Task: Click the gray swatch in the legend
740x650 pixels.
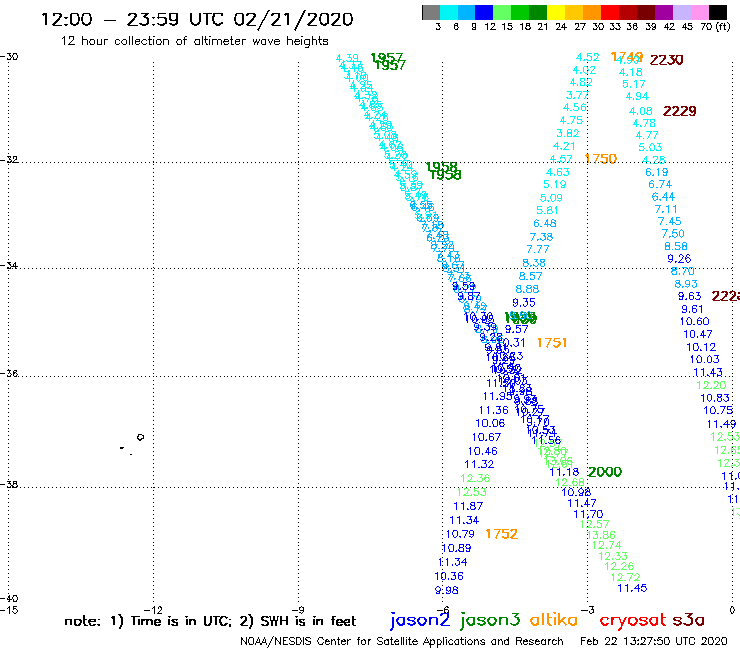Action: [x=431, y=13]
